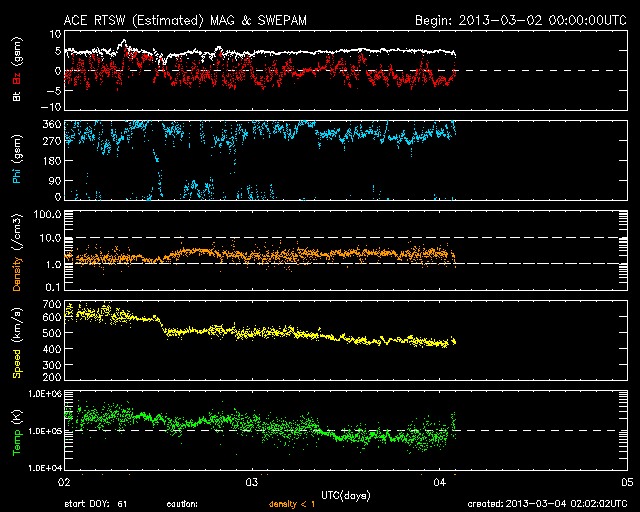Click the '180' tick on Phi axis
Image resolution: width=640 pixels, height=512 pixels.
pos(51,161)
